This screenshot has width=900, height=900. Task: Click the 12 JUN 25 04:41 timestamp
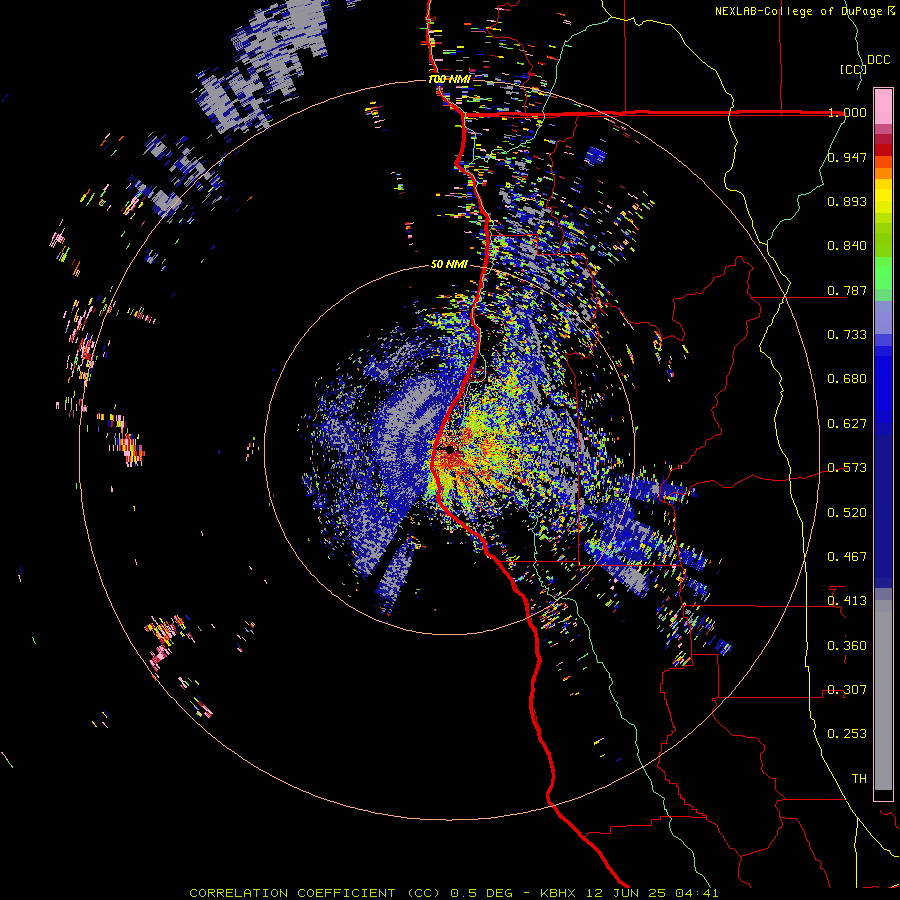point(651,893)
